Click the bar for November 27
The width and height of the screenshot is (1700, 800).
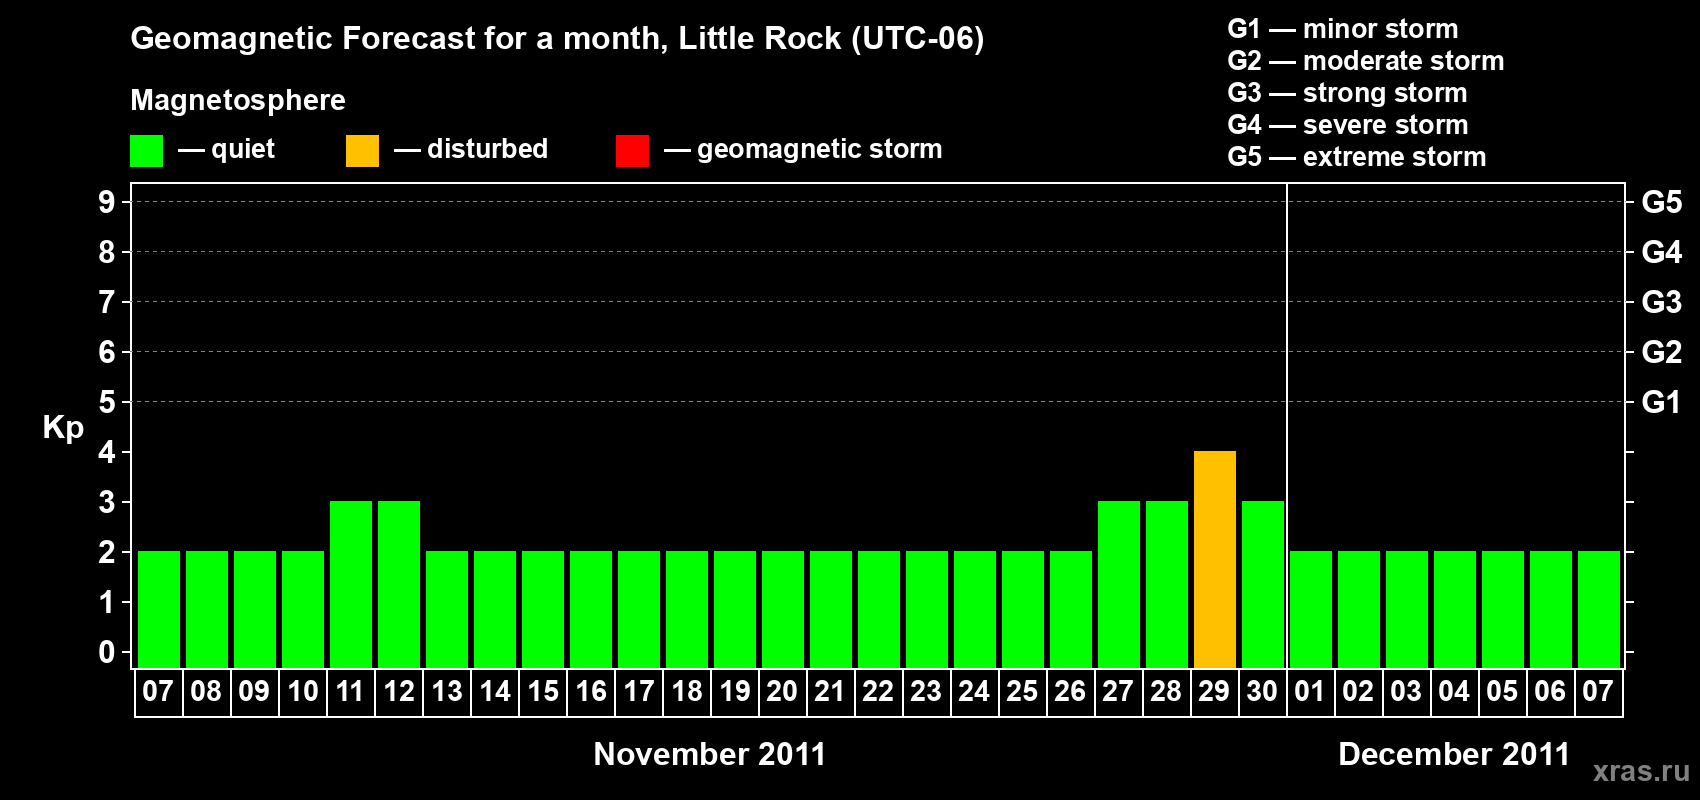(x=1119, y=584)
